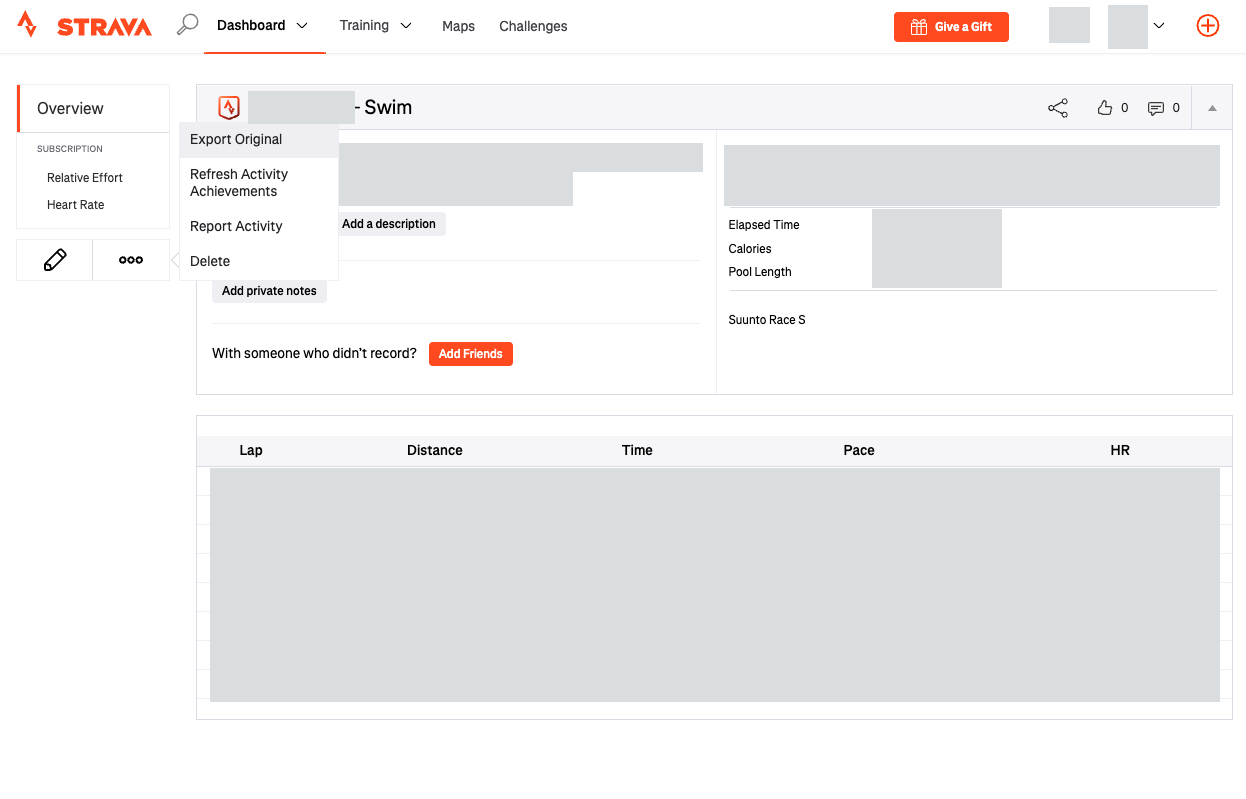Click the gift icon in Give a Gift

919,27
